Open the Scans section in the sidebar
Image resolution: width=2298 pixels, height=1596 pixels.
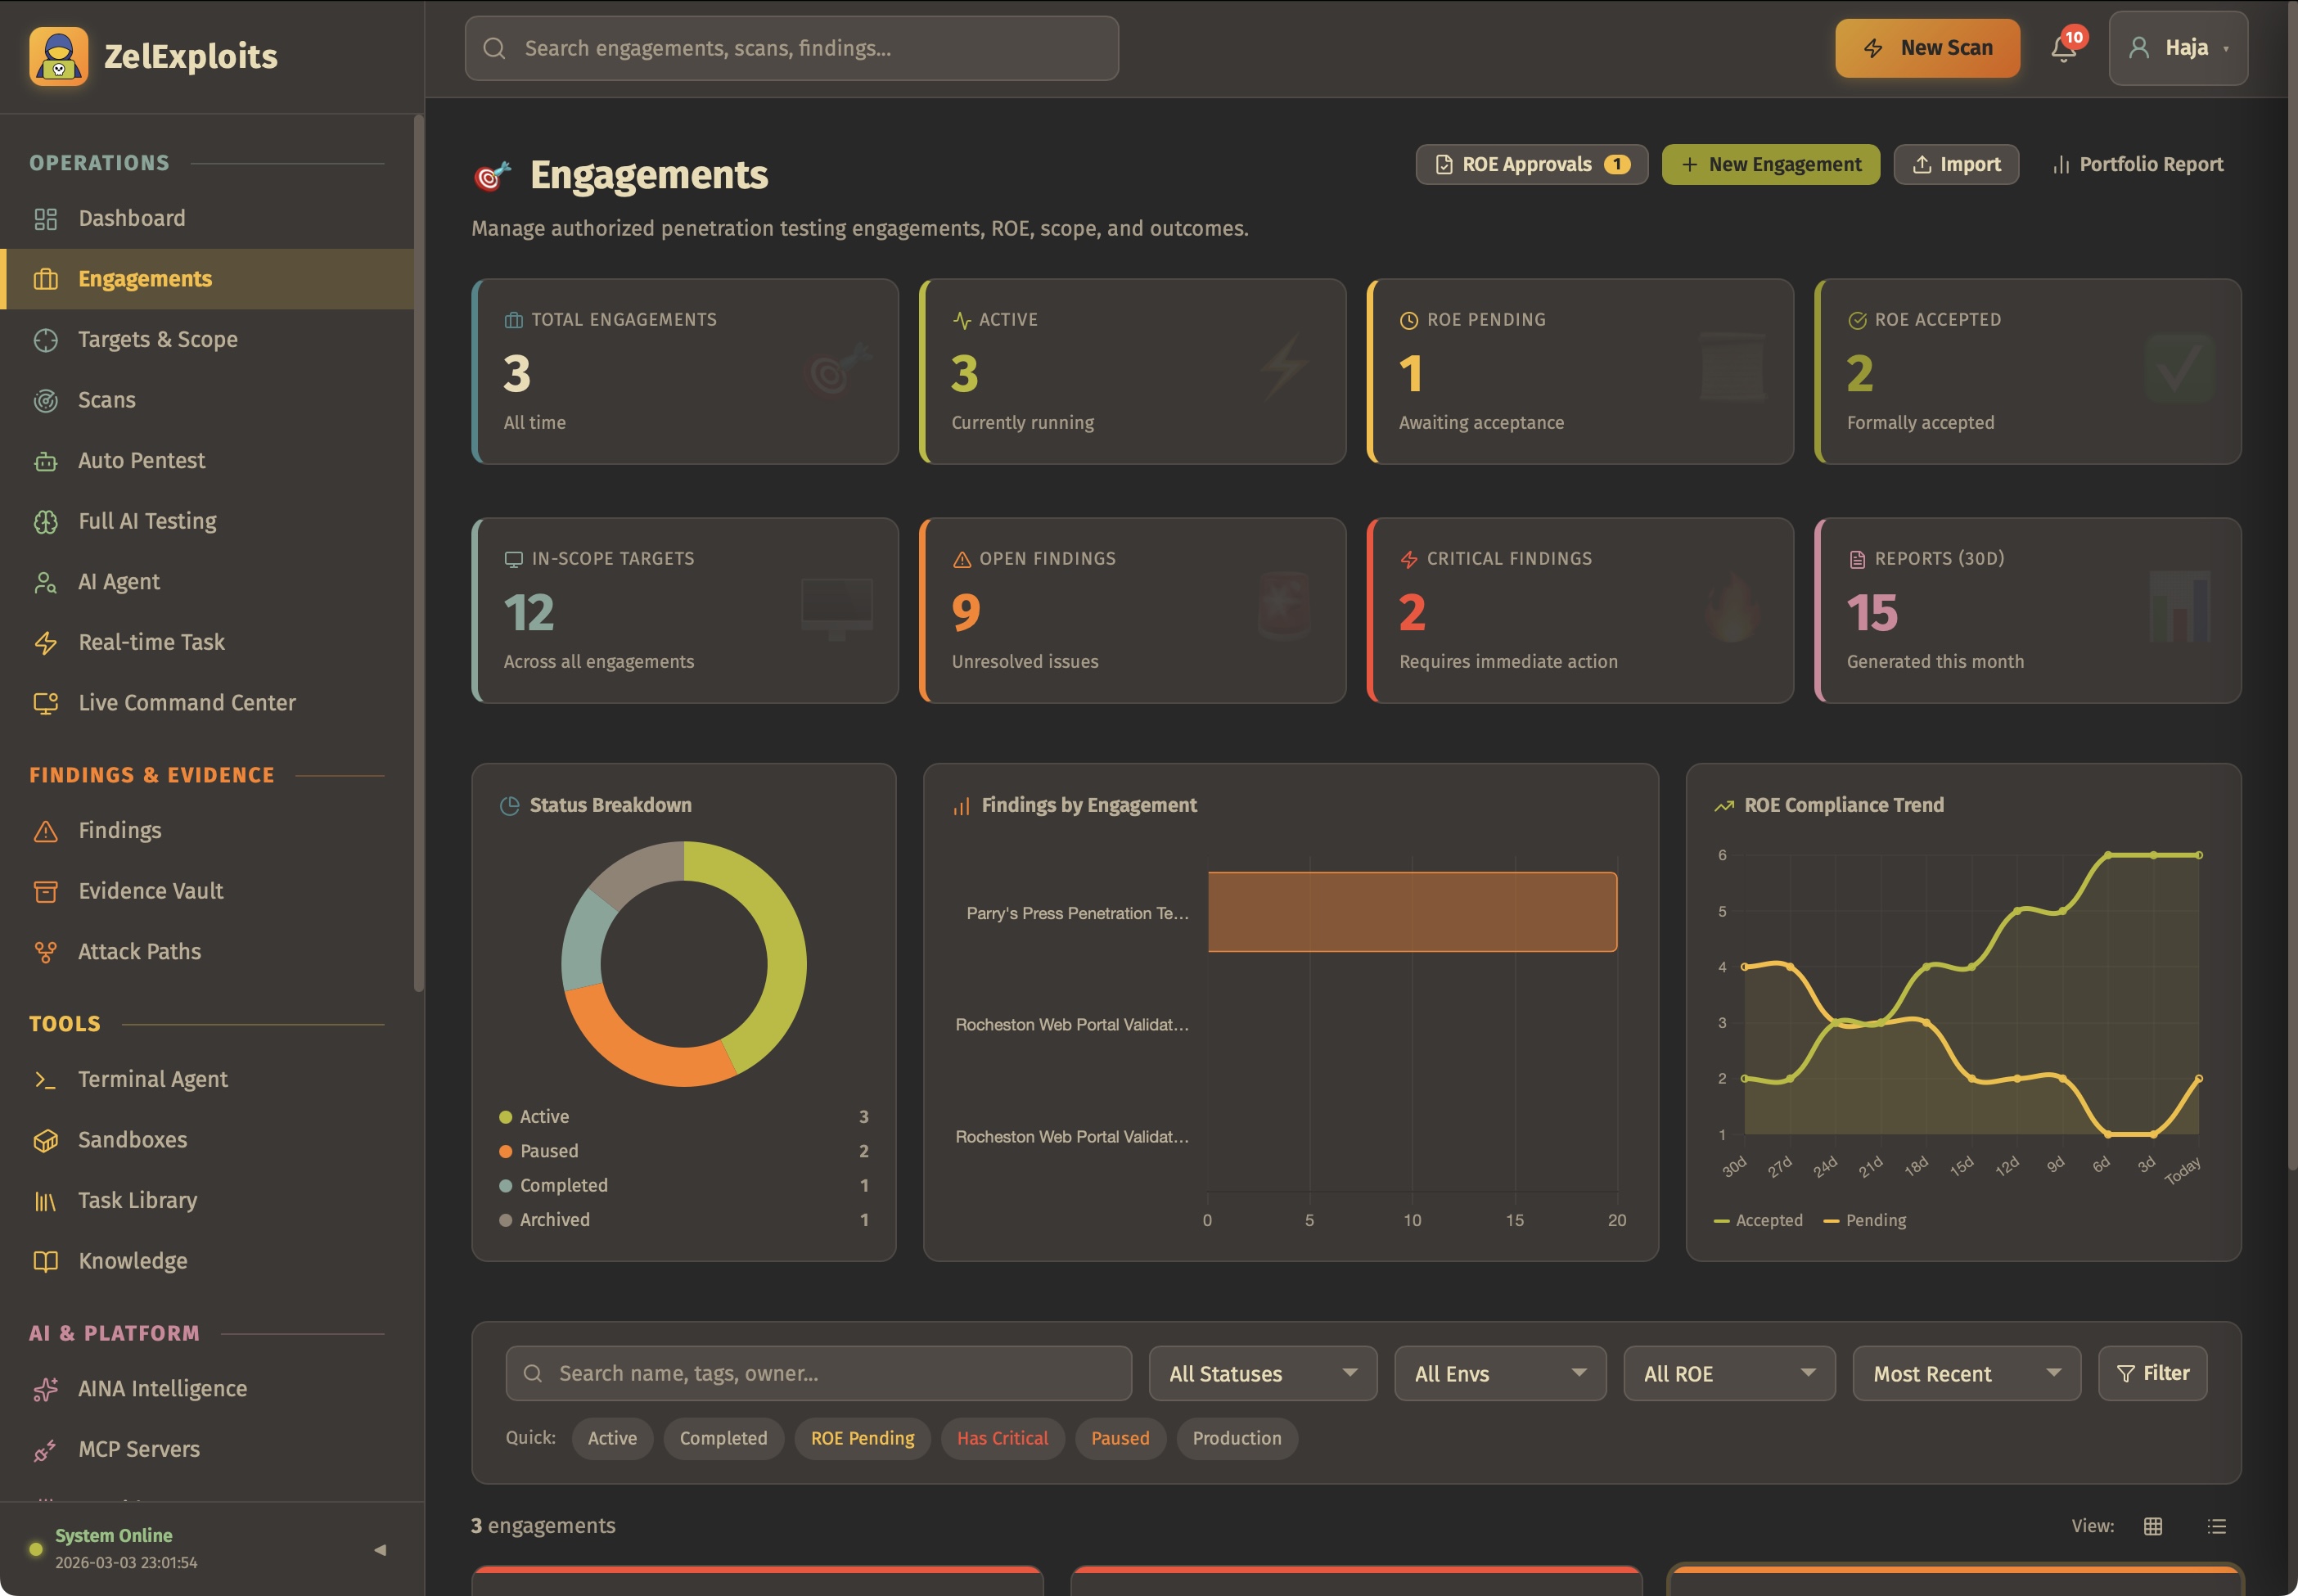pyautogui.click(x=106, y=399)
